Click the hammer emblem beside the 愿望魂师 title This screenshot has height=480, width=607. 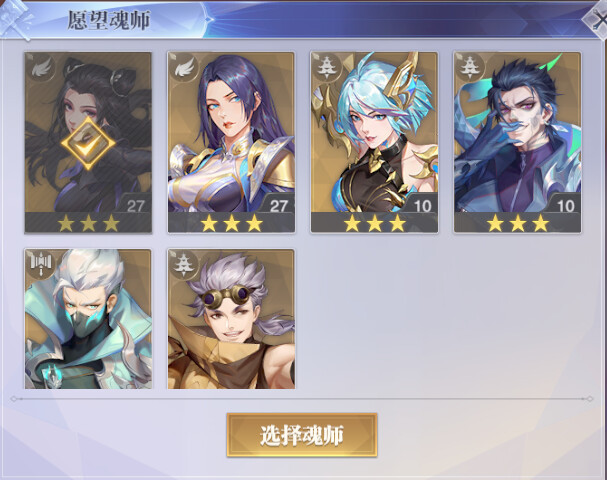coord(15,20)
